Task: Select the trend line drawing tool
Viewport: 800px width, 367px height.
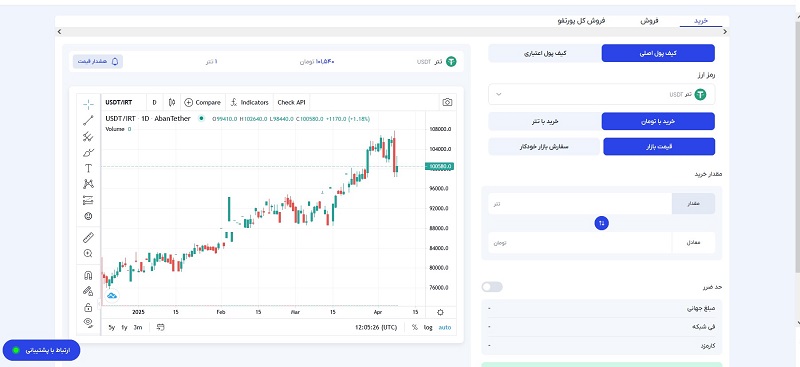Action: tap(88, 120)
